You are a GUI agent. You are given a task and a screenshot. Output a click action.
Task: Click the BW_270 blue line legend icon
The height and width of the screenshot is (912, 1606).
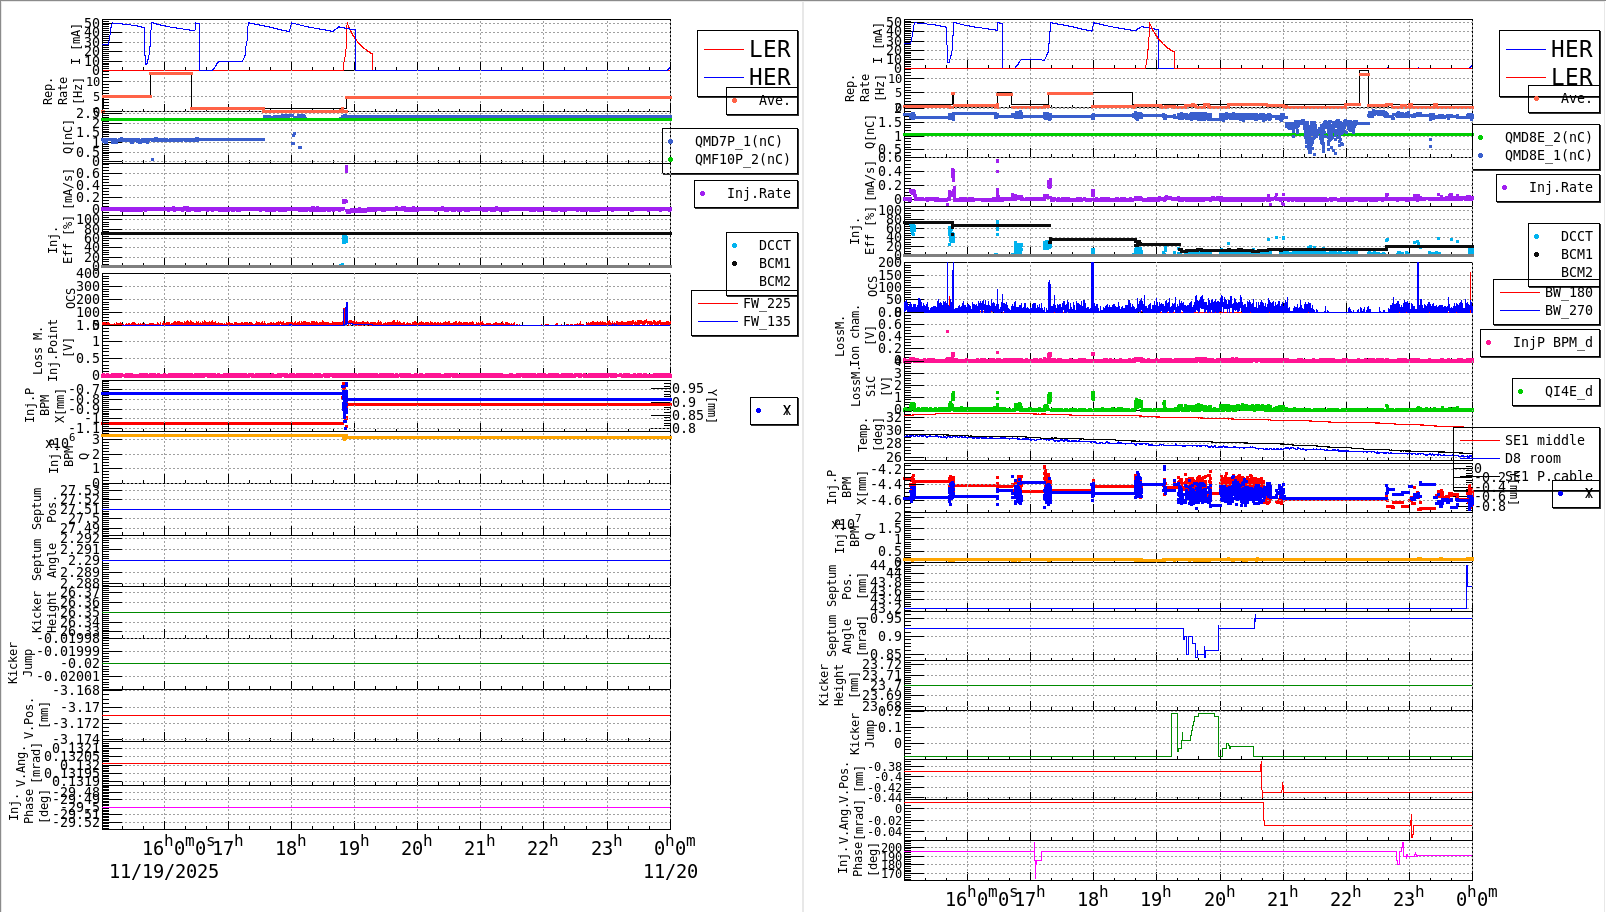coord(1518,310)
